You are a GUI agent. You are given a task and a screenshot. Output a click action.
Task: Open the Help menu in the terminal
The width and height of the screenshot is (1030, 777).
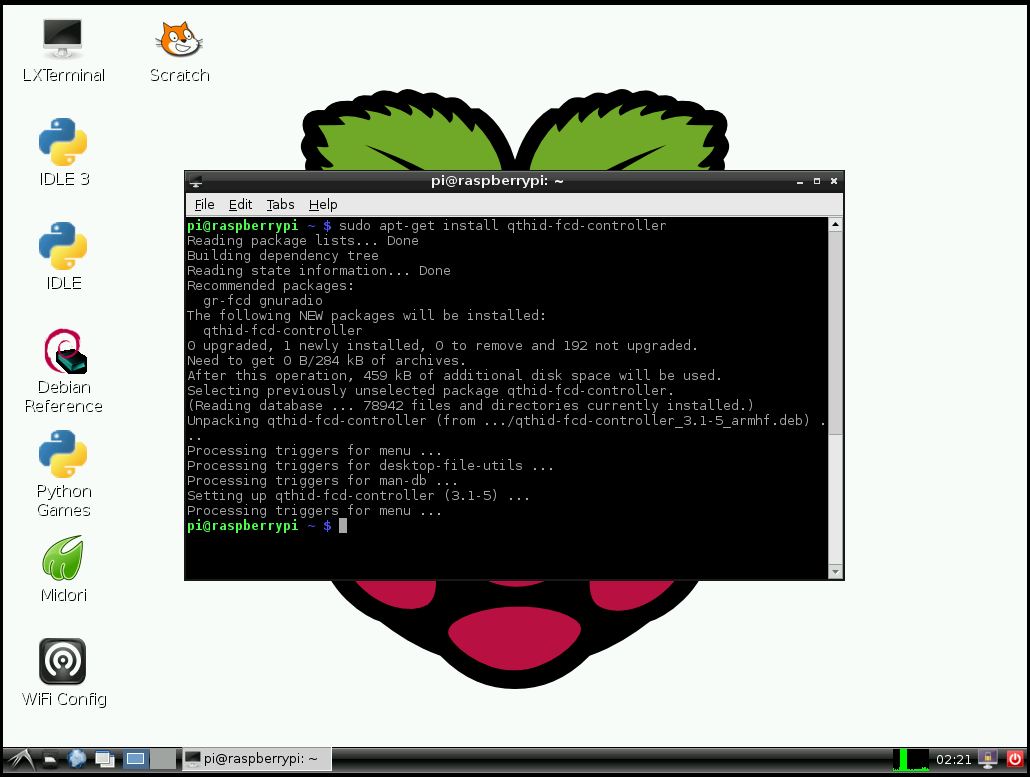tap(323, 204)
